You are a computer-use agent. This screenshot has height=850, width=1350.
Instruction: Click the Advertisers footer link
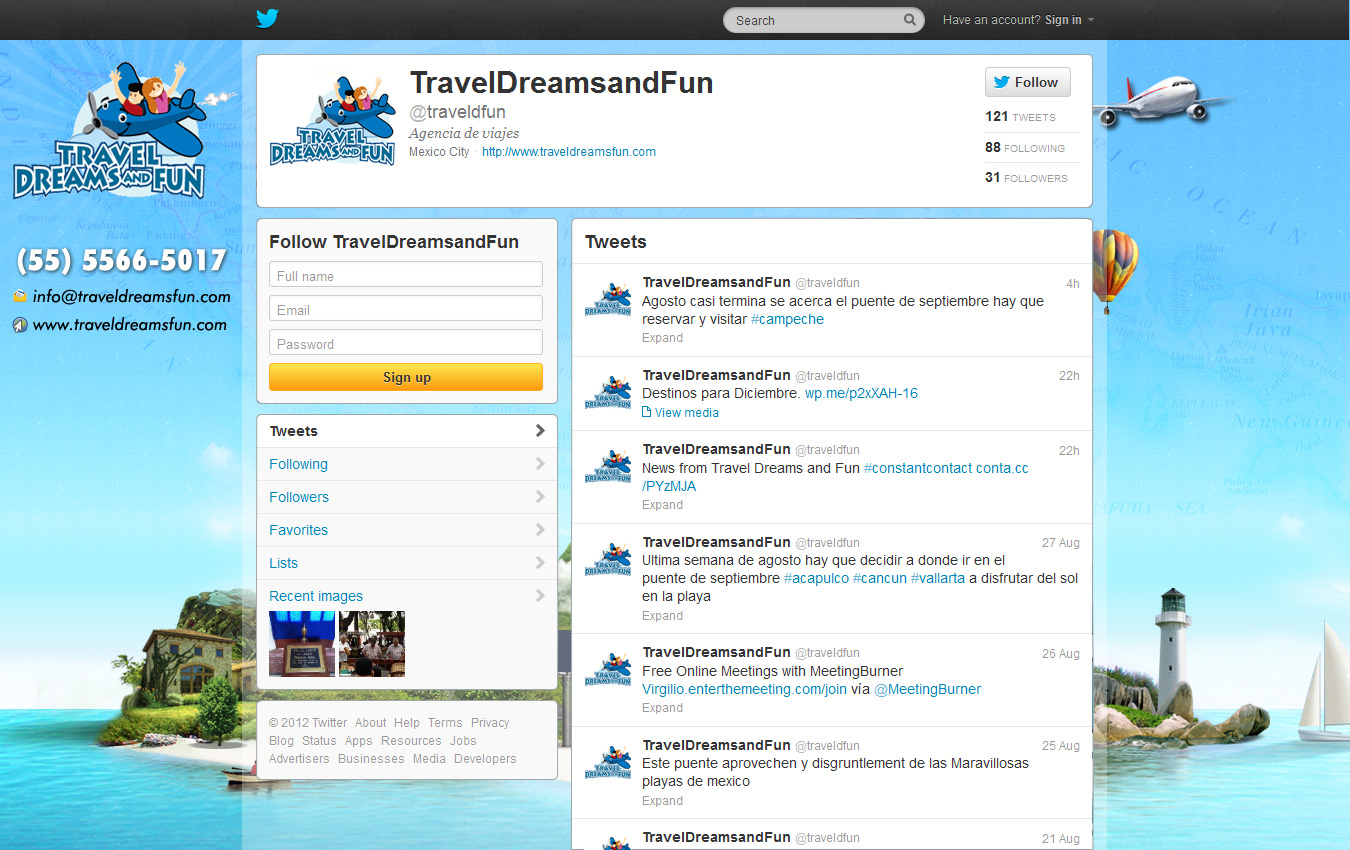(299, 759)
